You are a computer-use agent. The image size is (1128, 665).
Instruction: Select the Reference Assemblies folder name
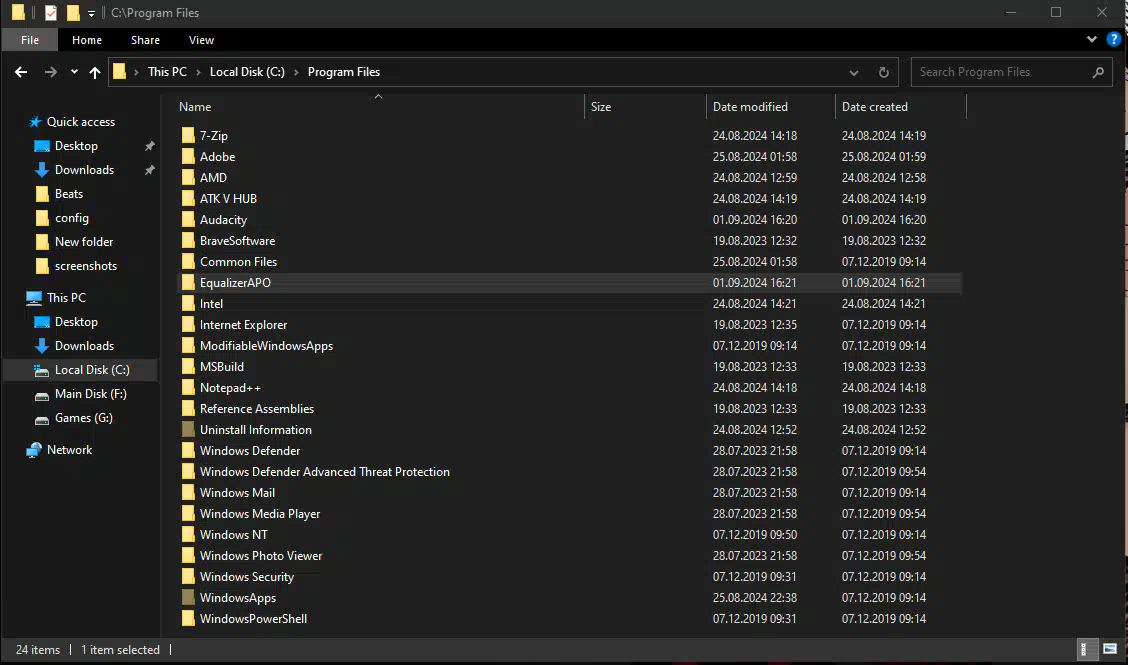click(257, 409)
